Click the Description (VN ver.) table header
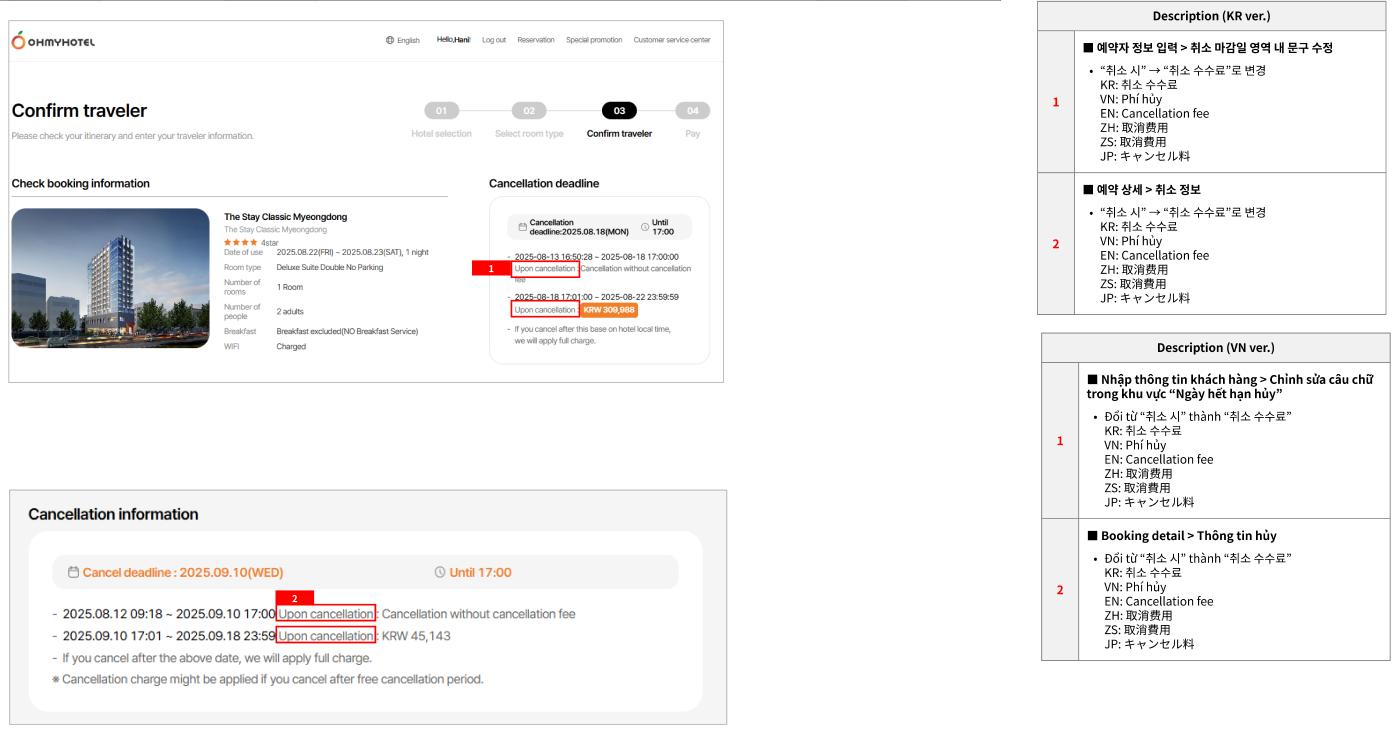1400x733 pixels. (x=1216, y=348)
